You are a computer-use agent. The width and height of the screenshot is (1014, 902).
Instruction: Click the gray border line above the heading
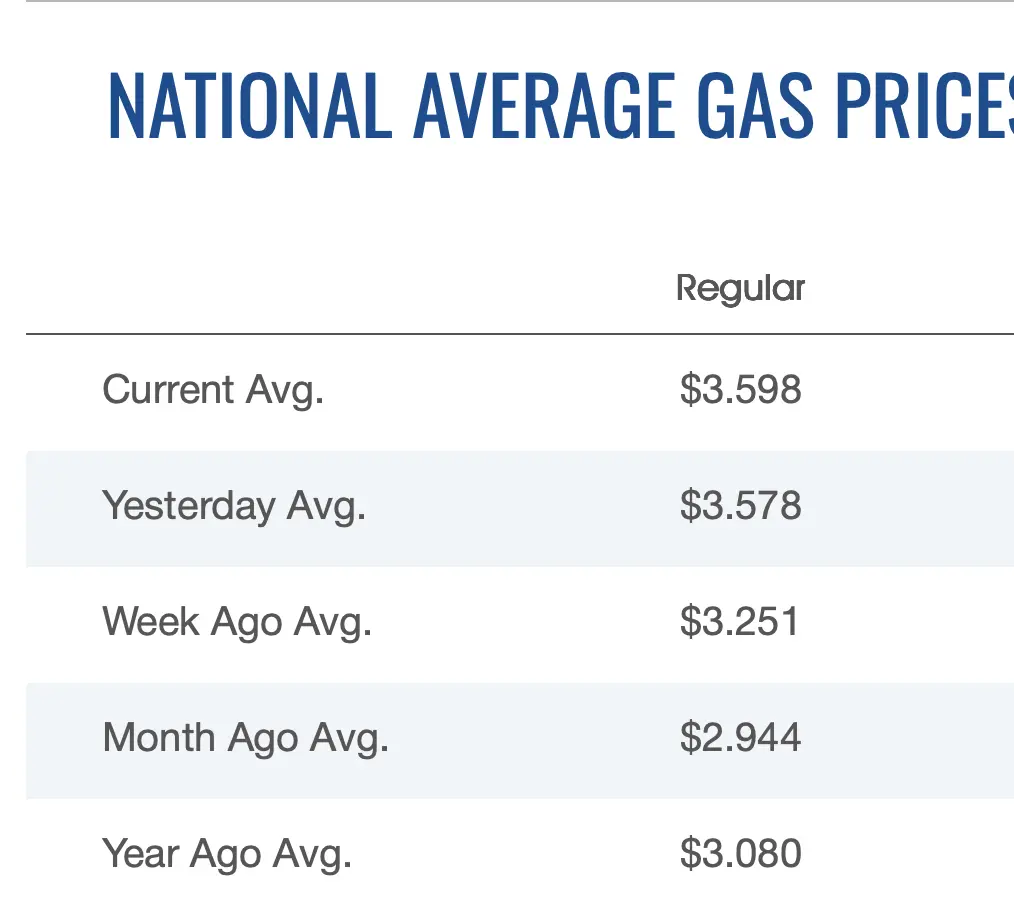pos(500,2)
